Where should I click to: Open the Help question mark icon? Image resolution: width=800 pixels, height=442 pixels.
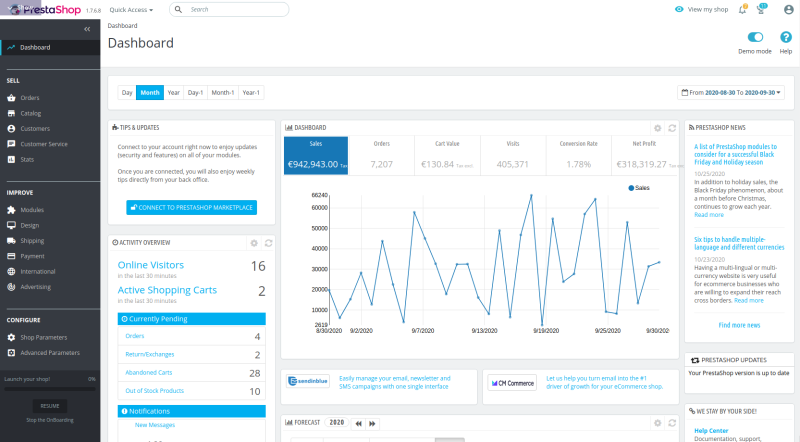click(x=785, y=37)
